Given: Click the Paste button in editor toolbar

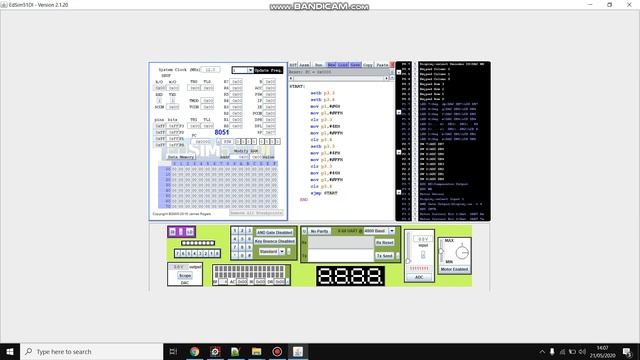Looking at the screenshot, I should click(x=382, y=65).
